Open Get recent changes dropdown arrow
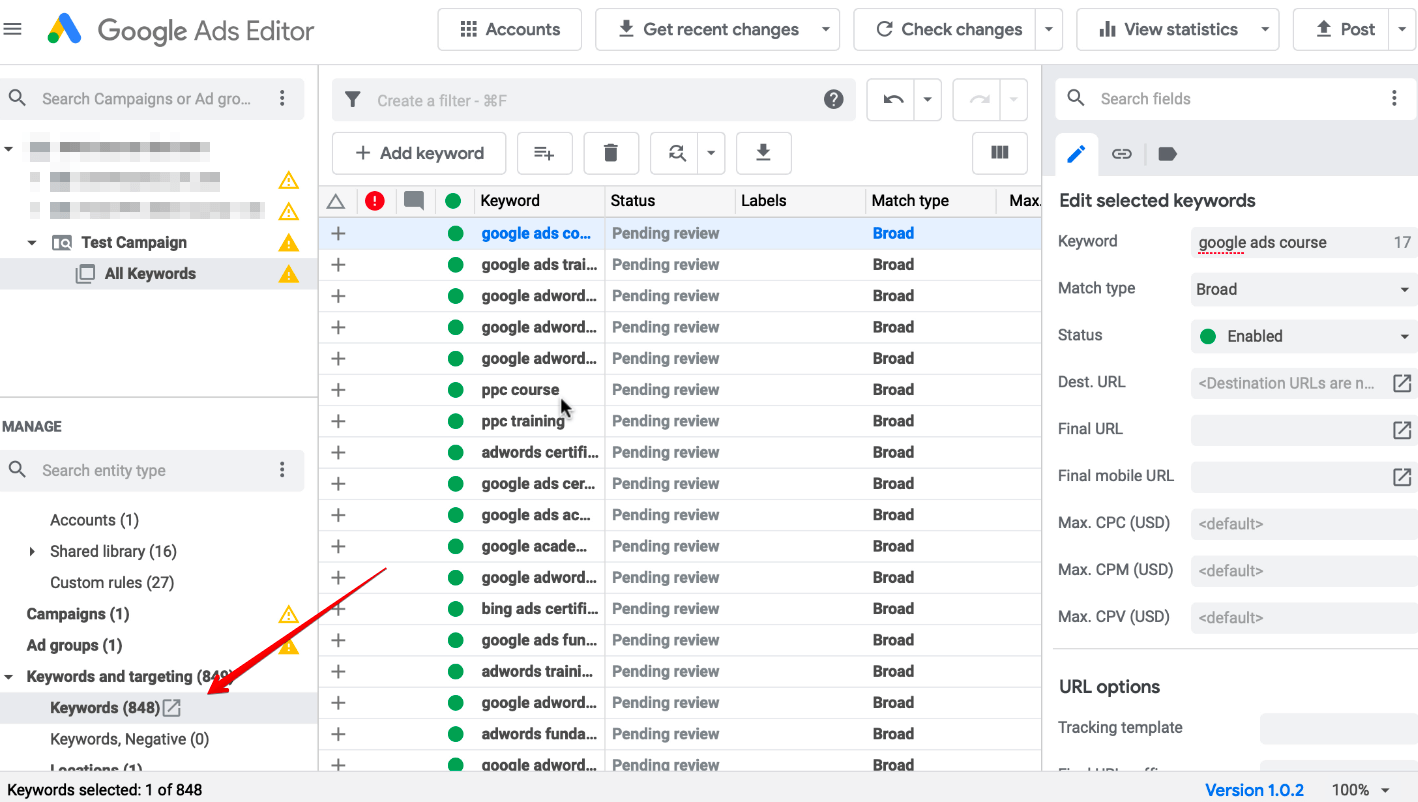1418x802 pixels. tap(826, 29)
